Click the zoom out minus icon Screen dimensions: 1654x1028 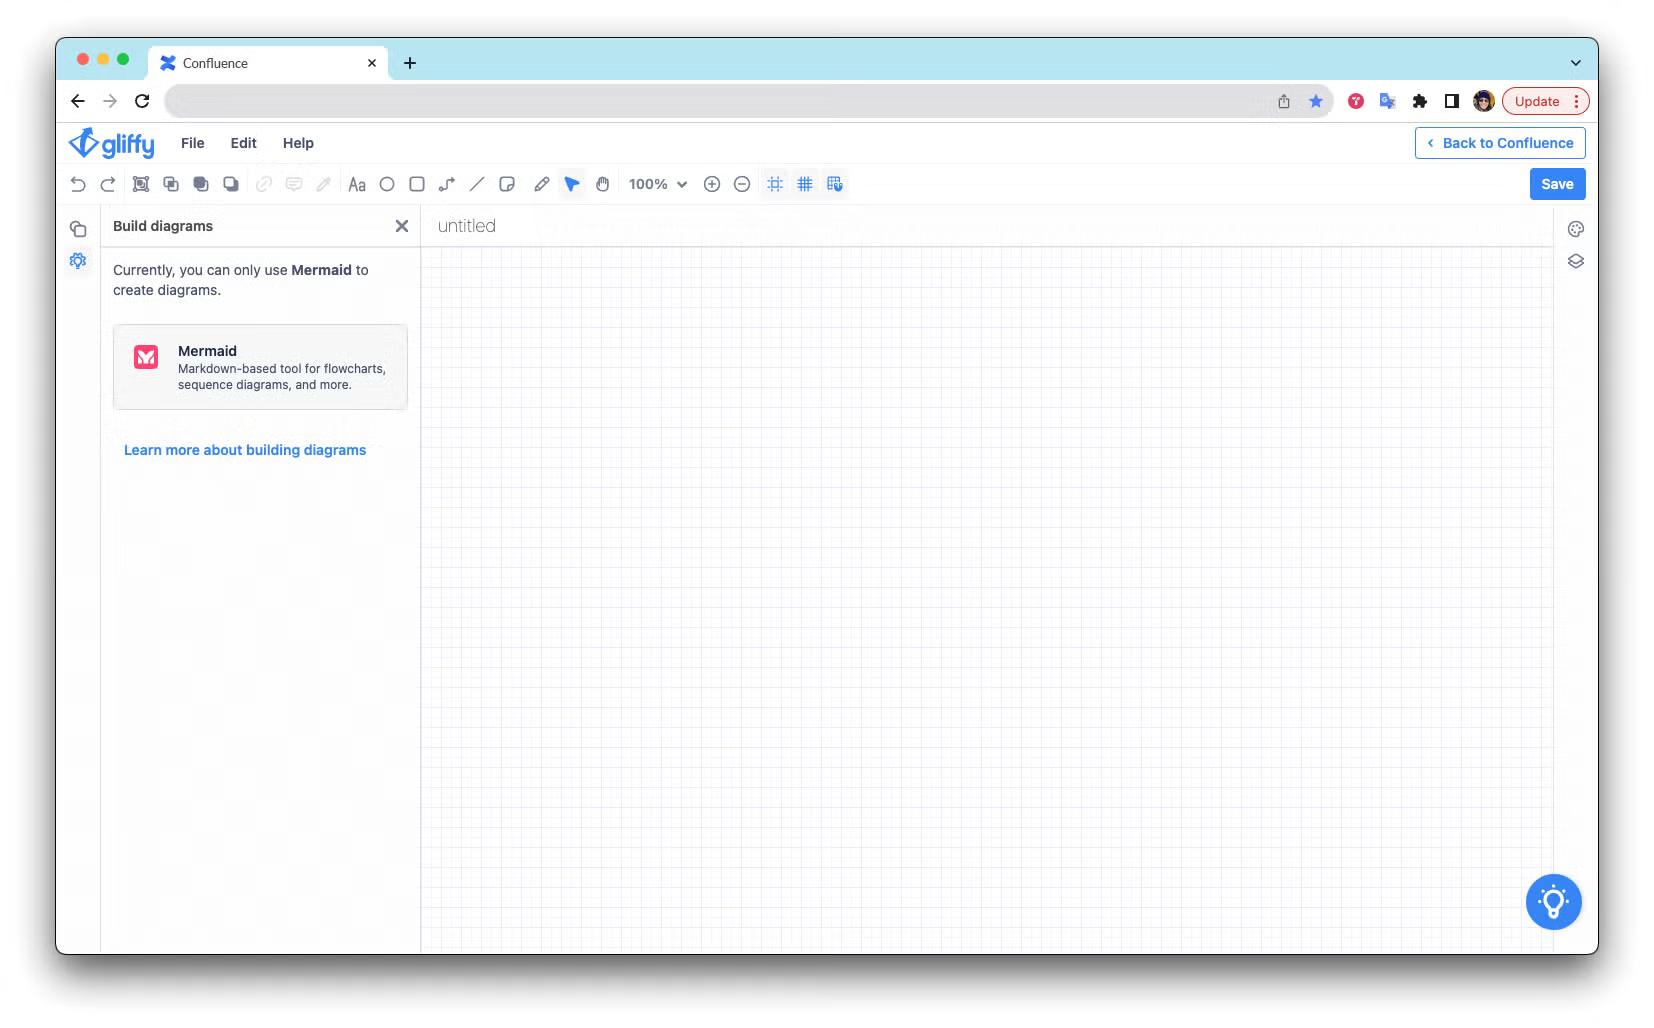click(x=742, y=184)
